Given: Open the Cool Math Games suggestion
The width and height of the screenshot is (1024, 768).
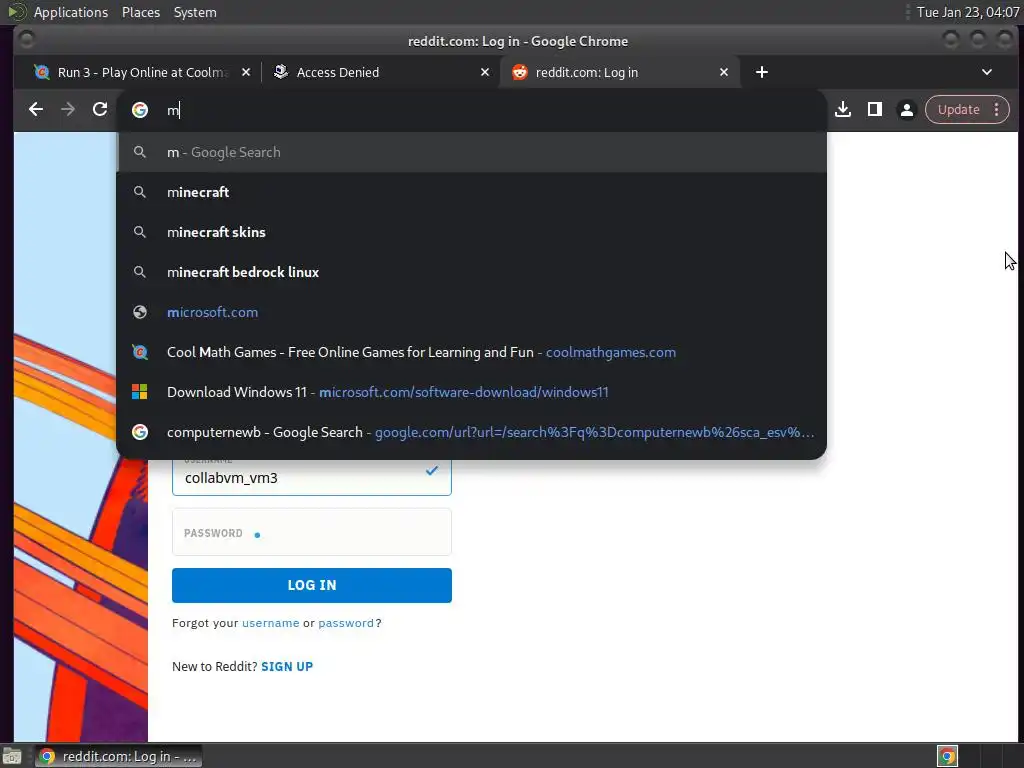Looking at the screenshot, I should [x=472, y=352].
